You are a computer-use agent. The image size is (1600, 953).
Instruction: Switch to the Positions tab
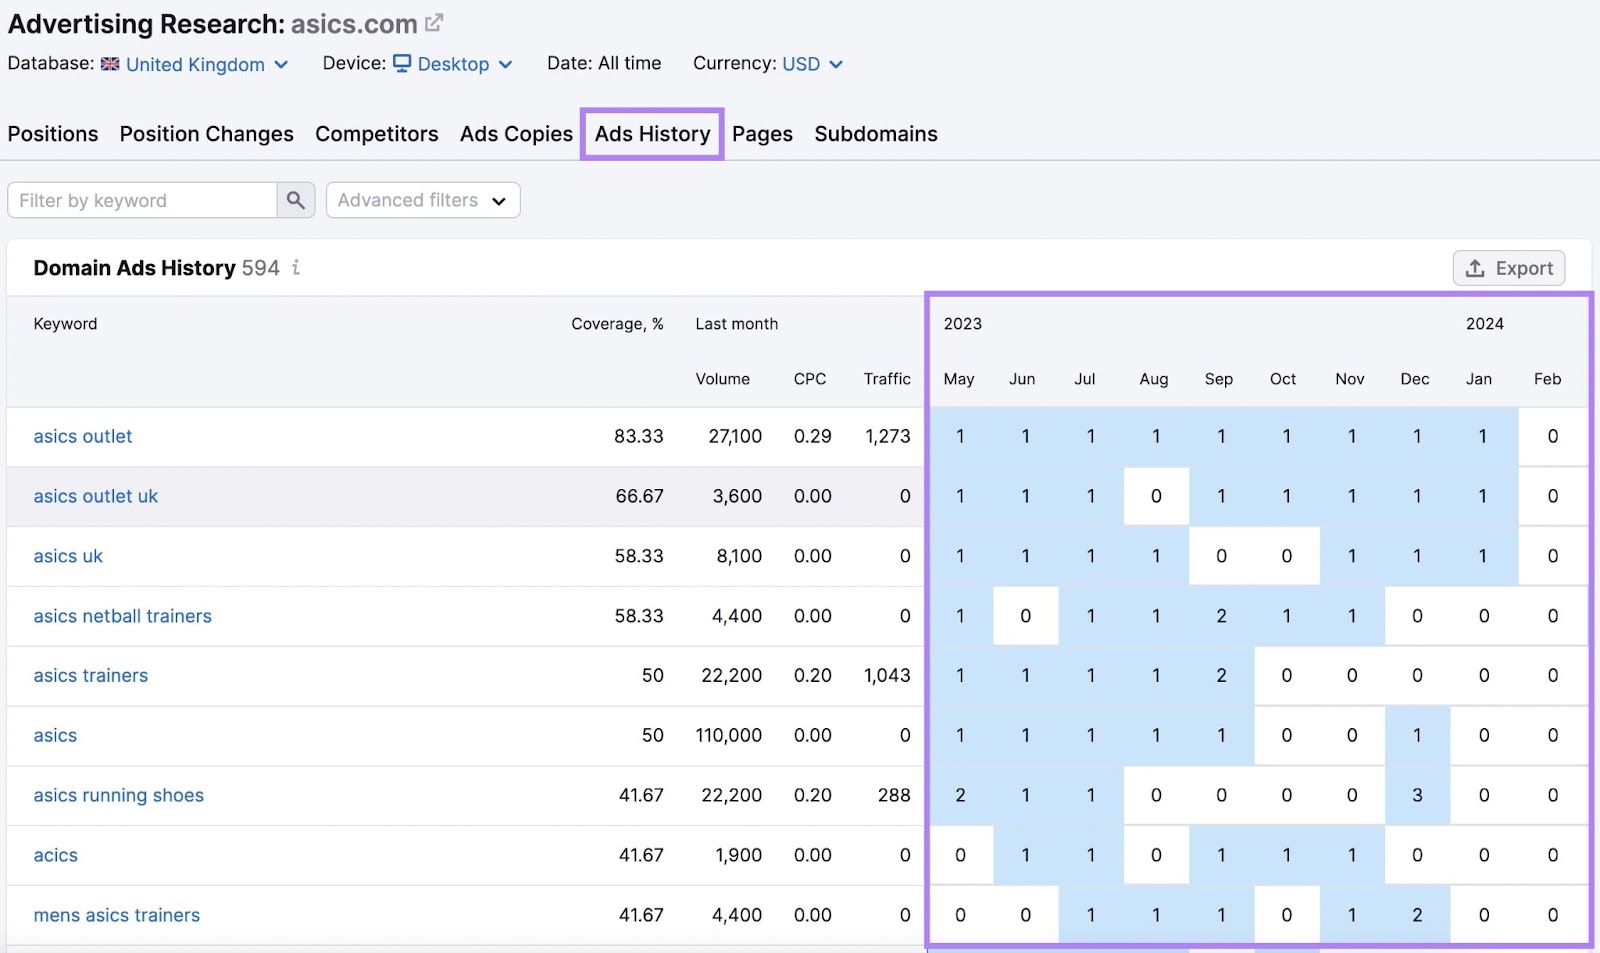pyautogui.click(x=52, y=133)
